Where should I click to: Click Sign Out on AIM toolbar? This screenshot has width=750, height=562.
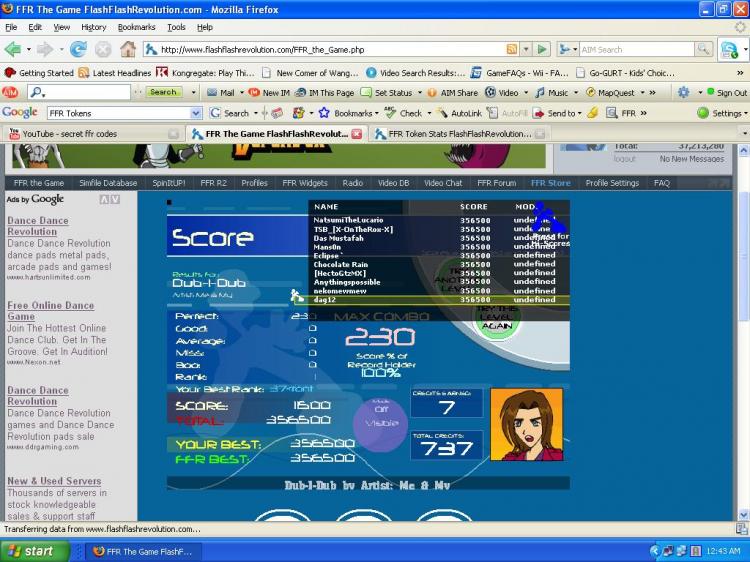(x=727, y=93)
